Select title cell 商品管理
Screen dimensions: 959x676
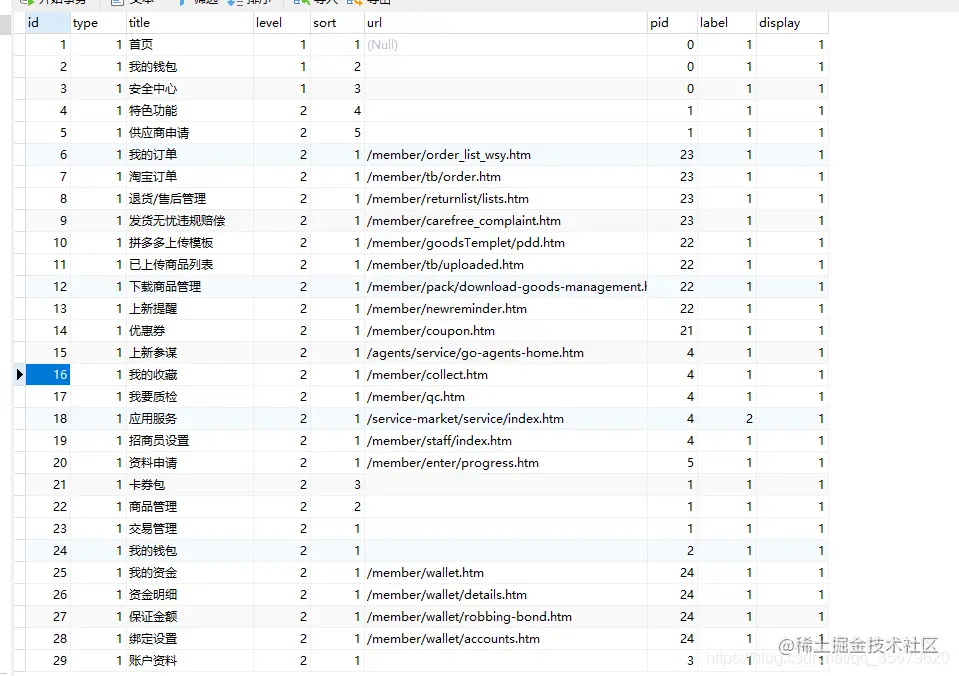(x=190, y=507)
